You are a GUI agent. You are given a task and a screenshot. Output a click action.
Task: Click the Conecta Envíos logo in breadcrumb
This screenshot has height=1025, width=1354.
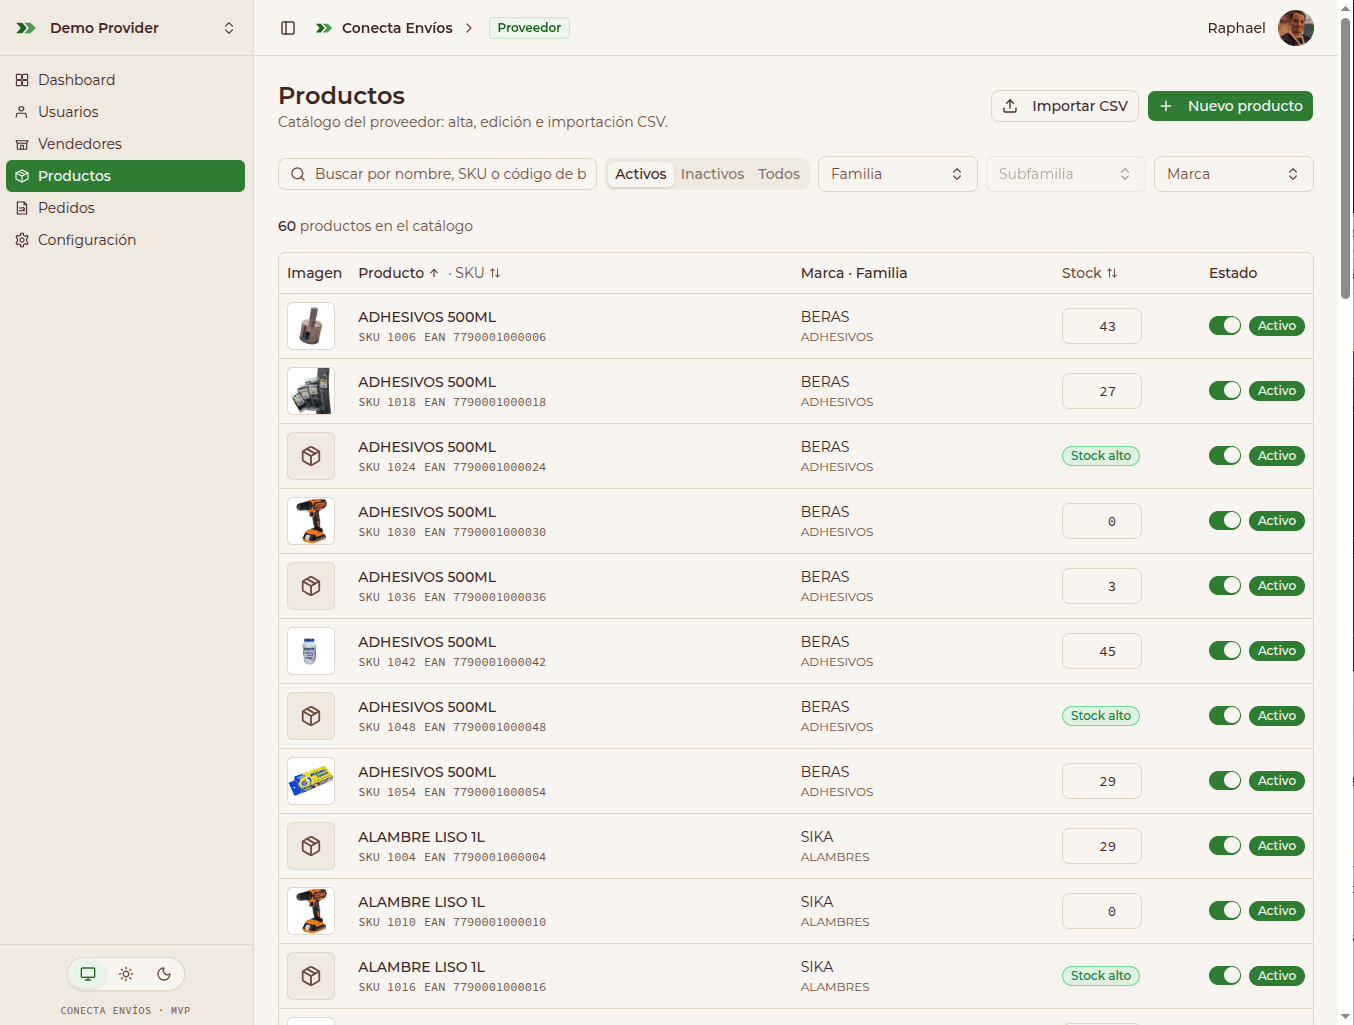(324, 28)
